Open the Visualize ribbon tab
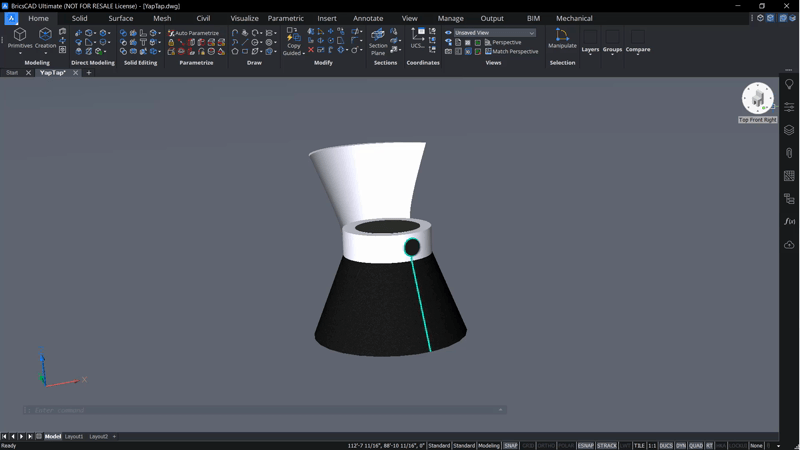This screenshot has width=800, height=450. 244,18
